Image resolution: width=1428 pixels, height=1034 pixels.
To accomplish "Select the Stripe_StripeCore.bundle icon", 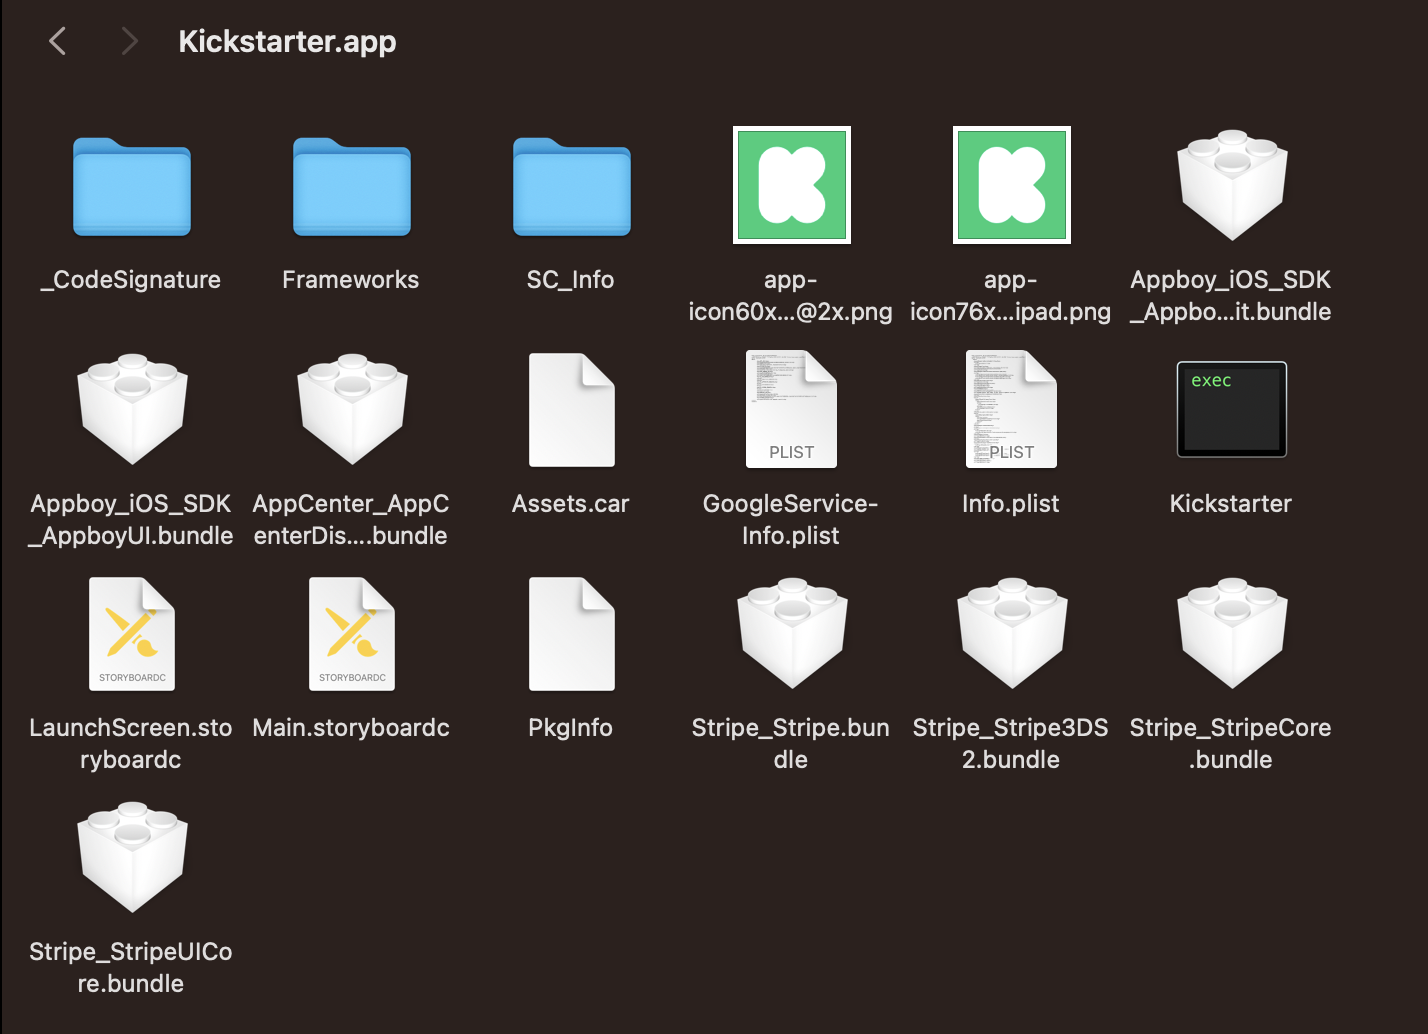I will (1233, 633).
